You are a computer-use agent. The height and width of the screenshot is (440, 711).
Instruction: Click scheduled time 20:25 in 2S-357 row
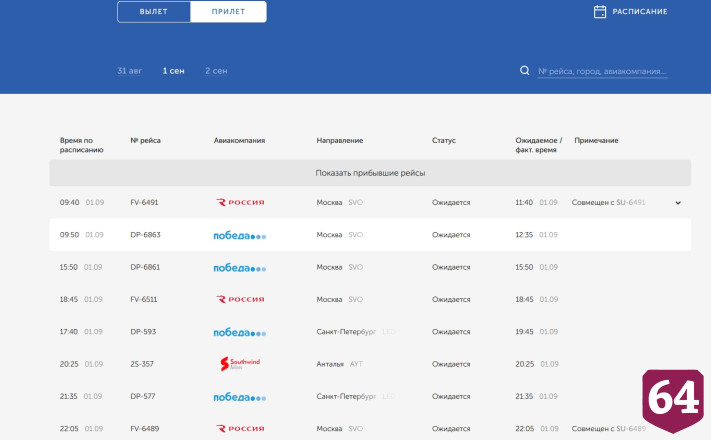[69, 364]
